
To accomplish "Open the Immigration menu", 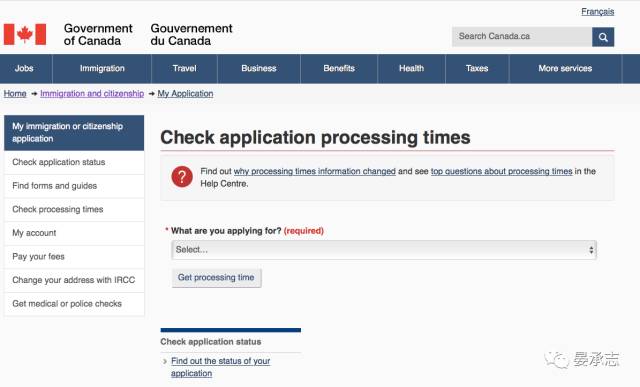I will (102, 69).
